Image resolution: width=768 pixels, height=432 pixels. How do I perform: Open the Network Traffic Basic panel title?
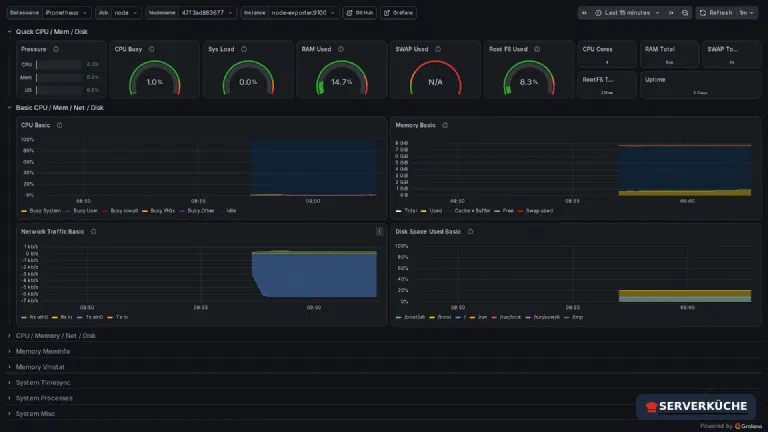52,232
